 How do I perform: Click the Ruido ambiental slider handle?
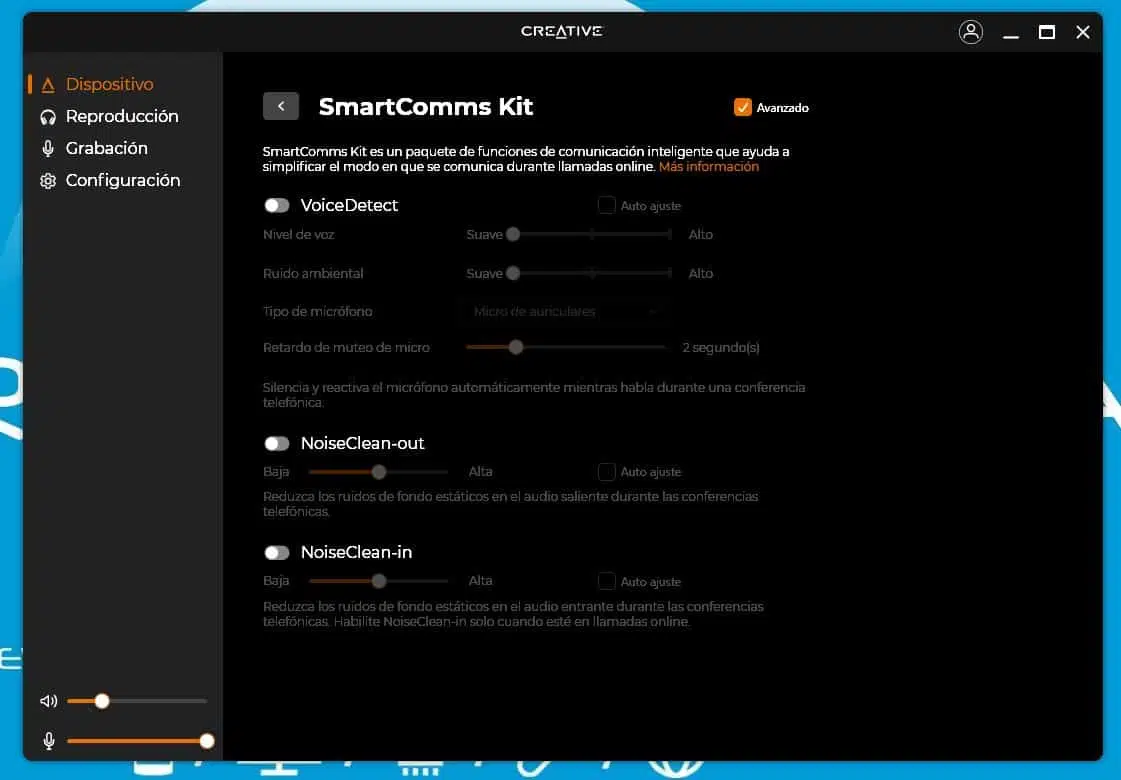pos(513,273)
